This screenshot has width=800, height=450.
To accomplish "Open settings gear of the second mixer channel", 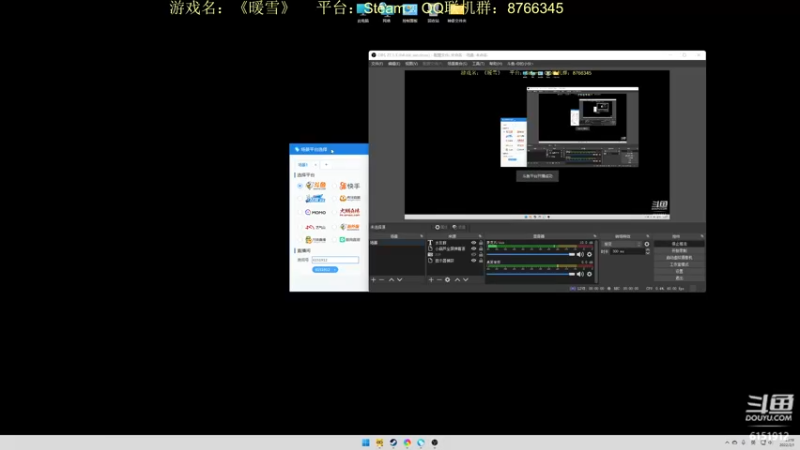I will 589,274.
